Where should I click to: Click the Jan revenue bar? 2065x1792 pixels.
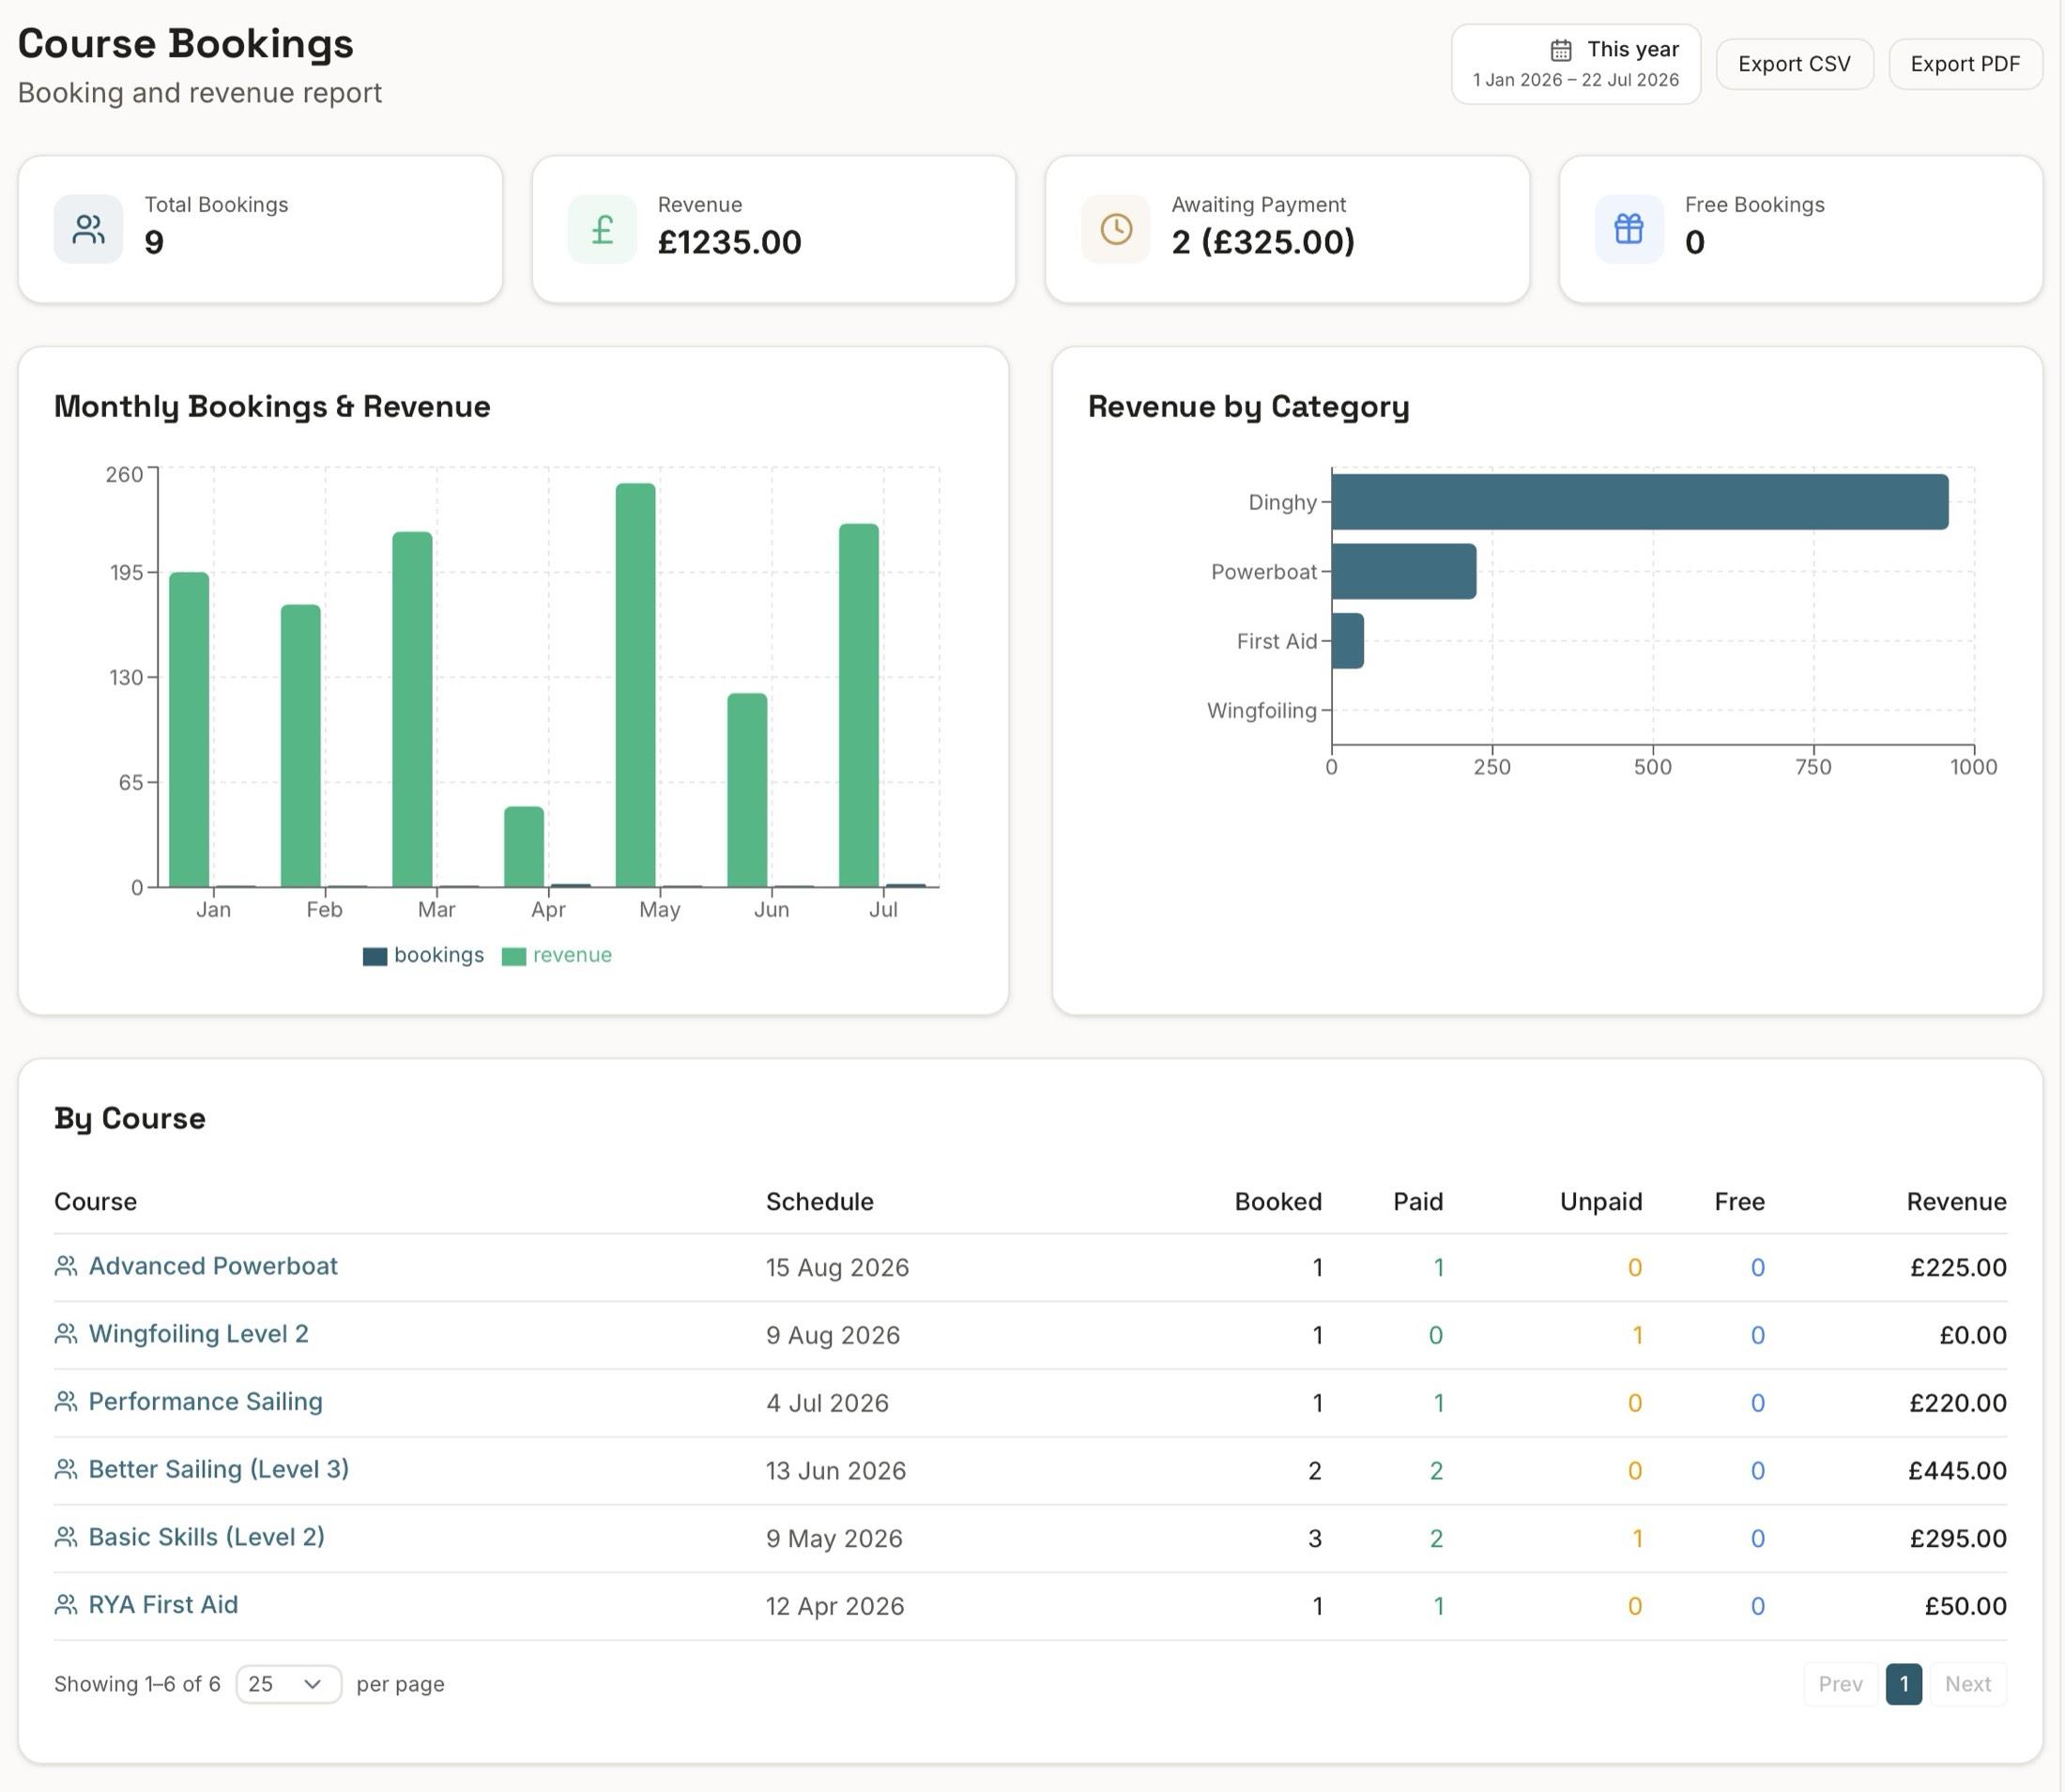click(189, 730)
